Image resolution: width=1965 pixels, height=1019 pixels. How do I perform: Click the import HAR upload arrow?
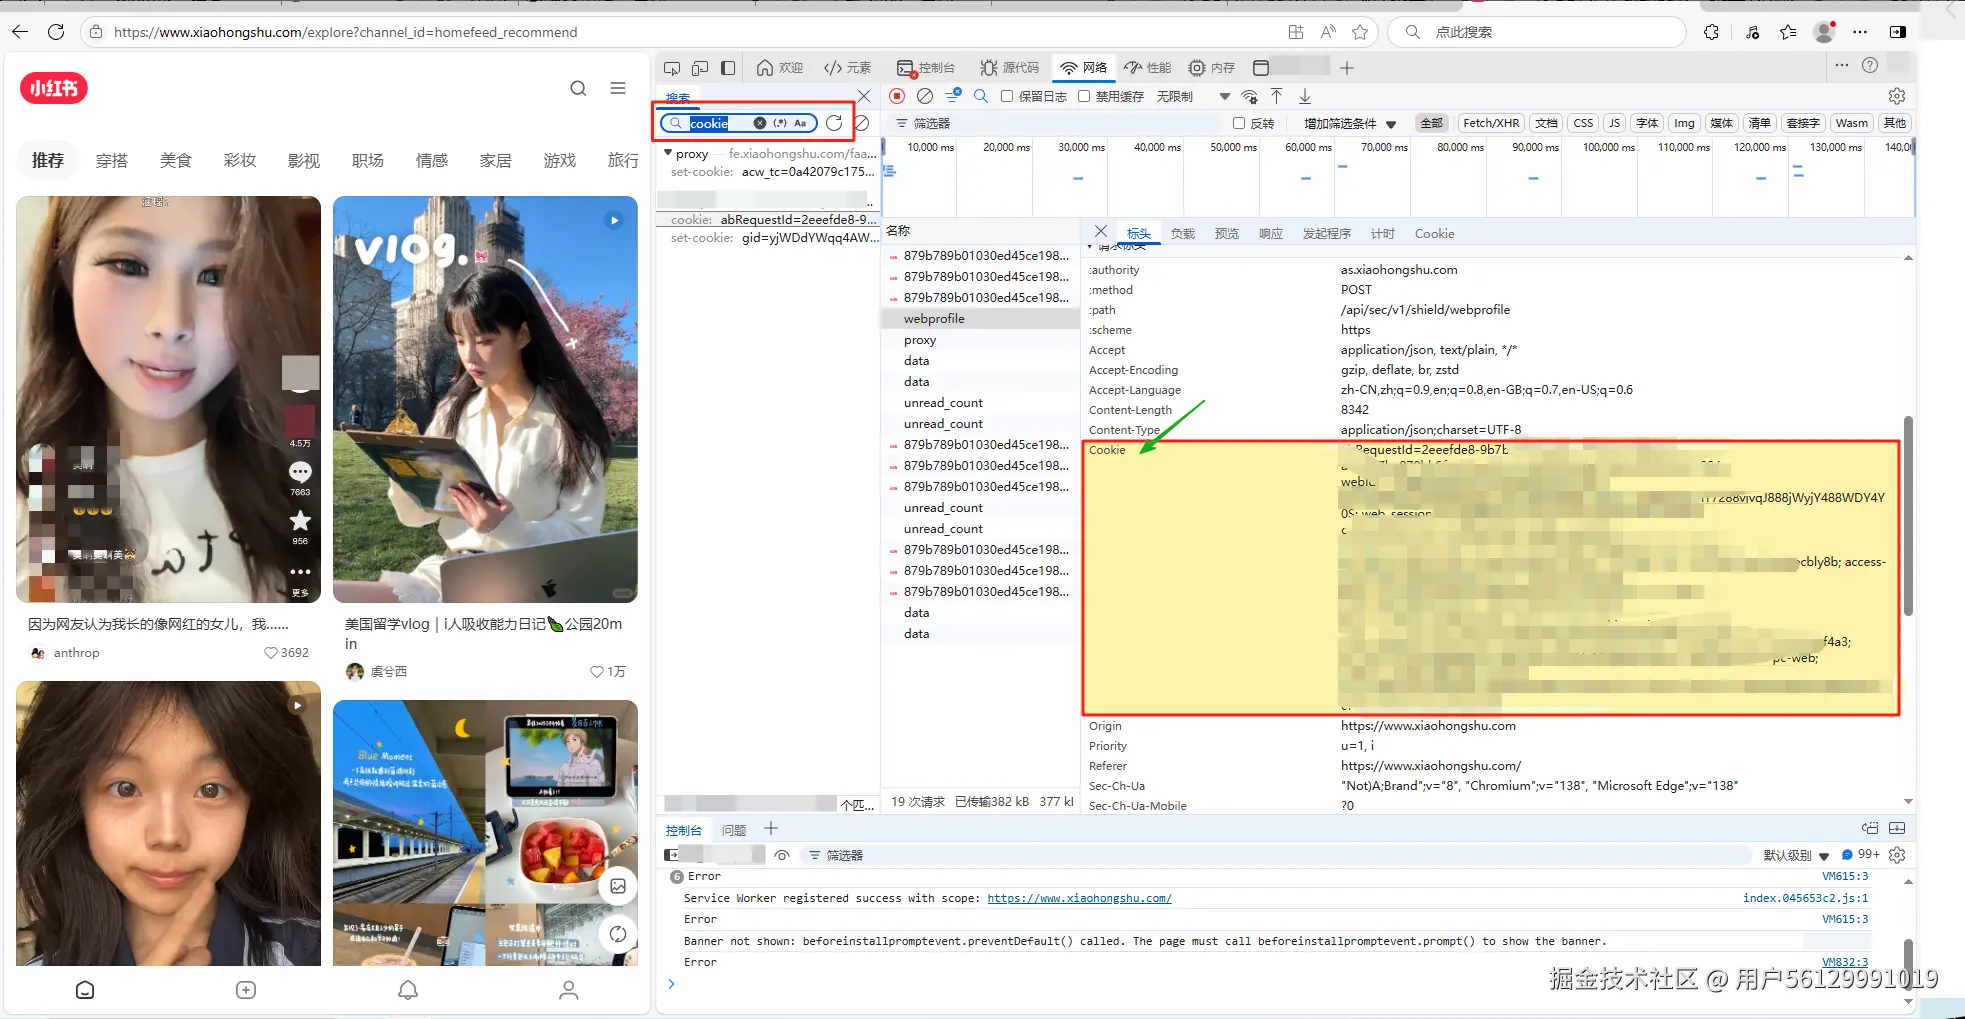click(1277, 96)
